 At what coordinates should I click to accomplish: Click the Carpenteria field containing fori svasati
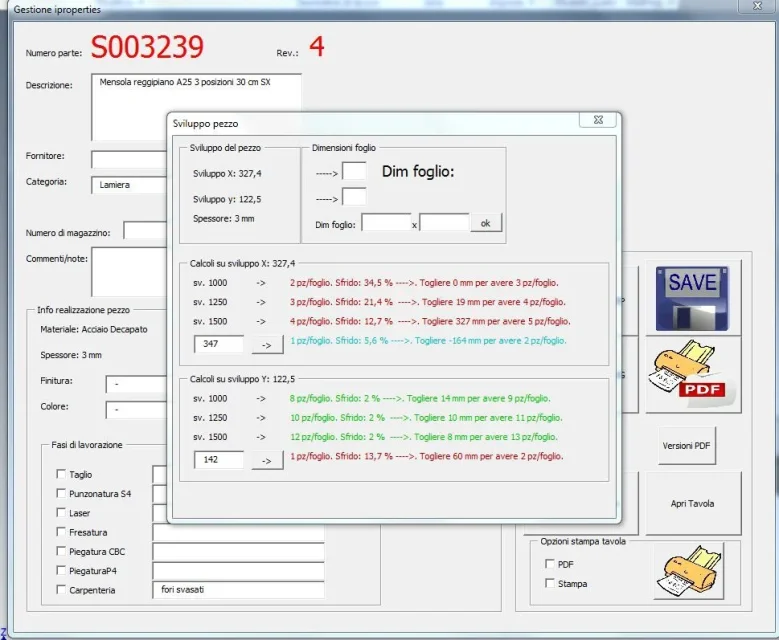(238, 590)
